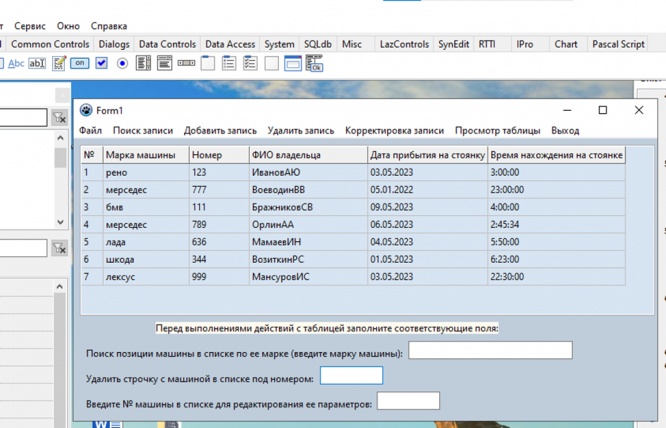Pick the TActionList component icon
The width and height of the screenshot is (666, 428).
point(314,64)
